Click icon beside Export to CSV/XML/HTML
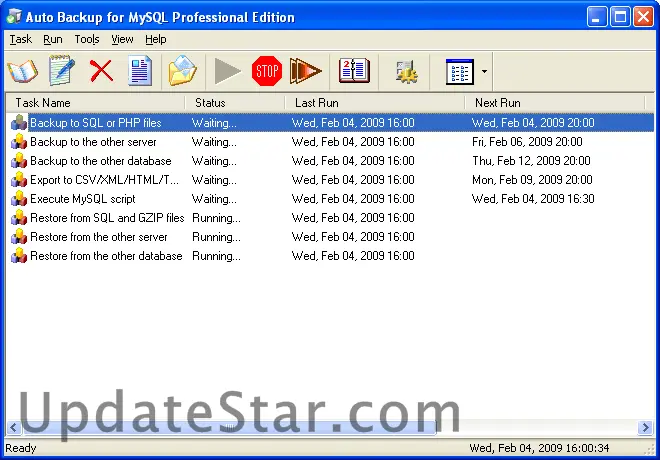 click(x=19, y=180)
